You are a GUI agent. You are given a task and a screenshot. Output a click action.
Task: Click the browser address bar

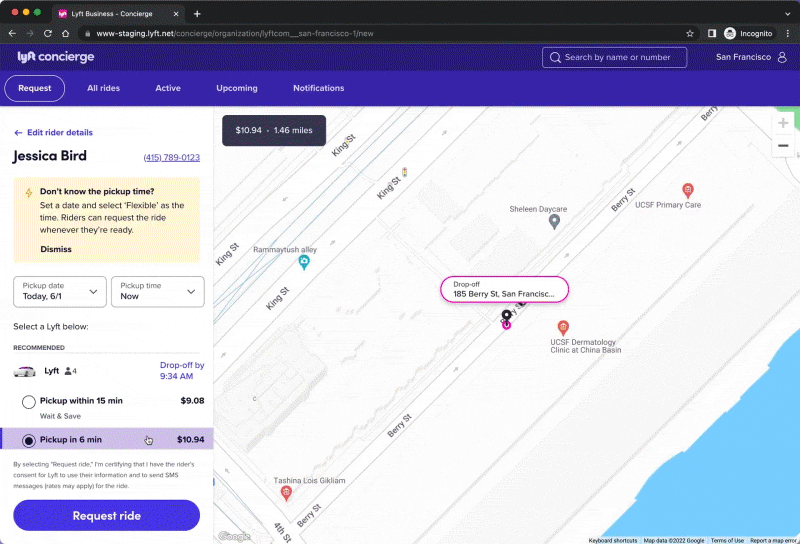[x=383, y=33]
